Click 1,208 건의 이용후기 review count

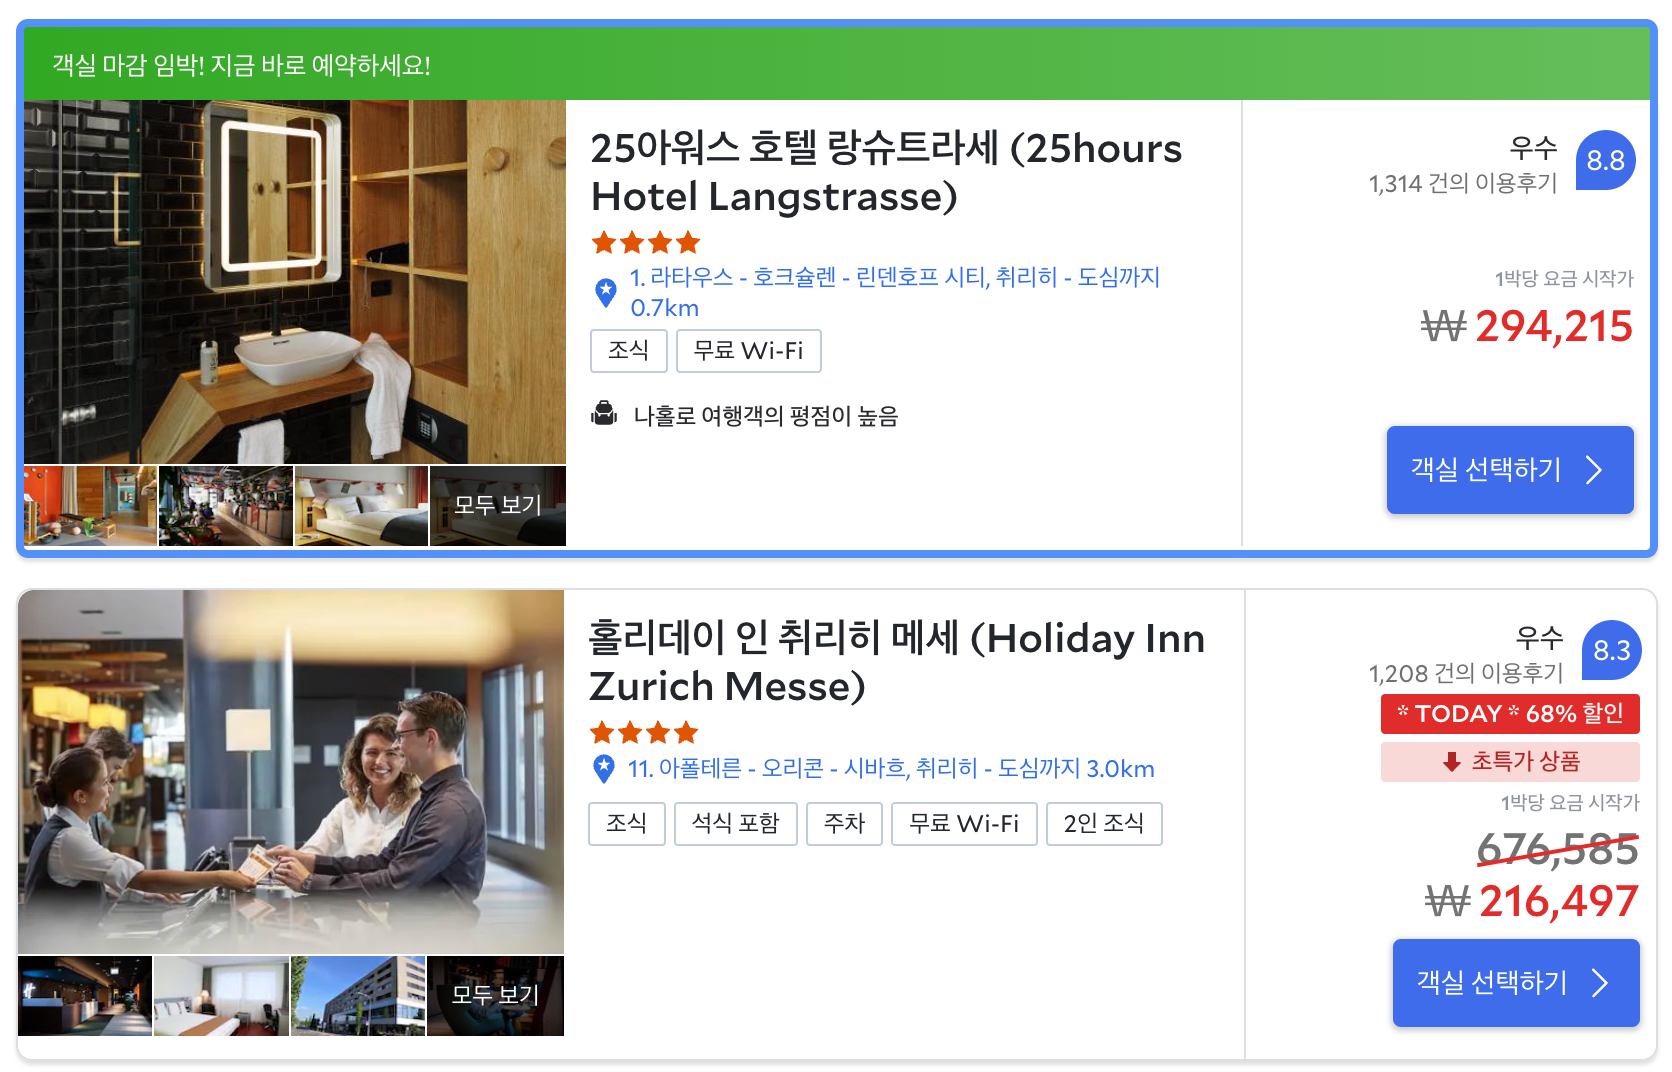[1466, 673]
